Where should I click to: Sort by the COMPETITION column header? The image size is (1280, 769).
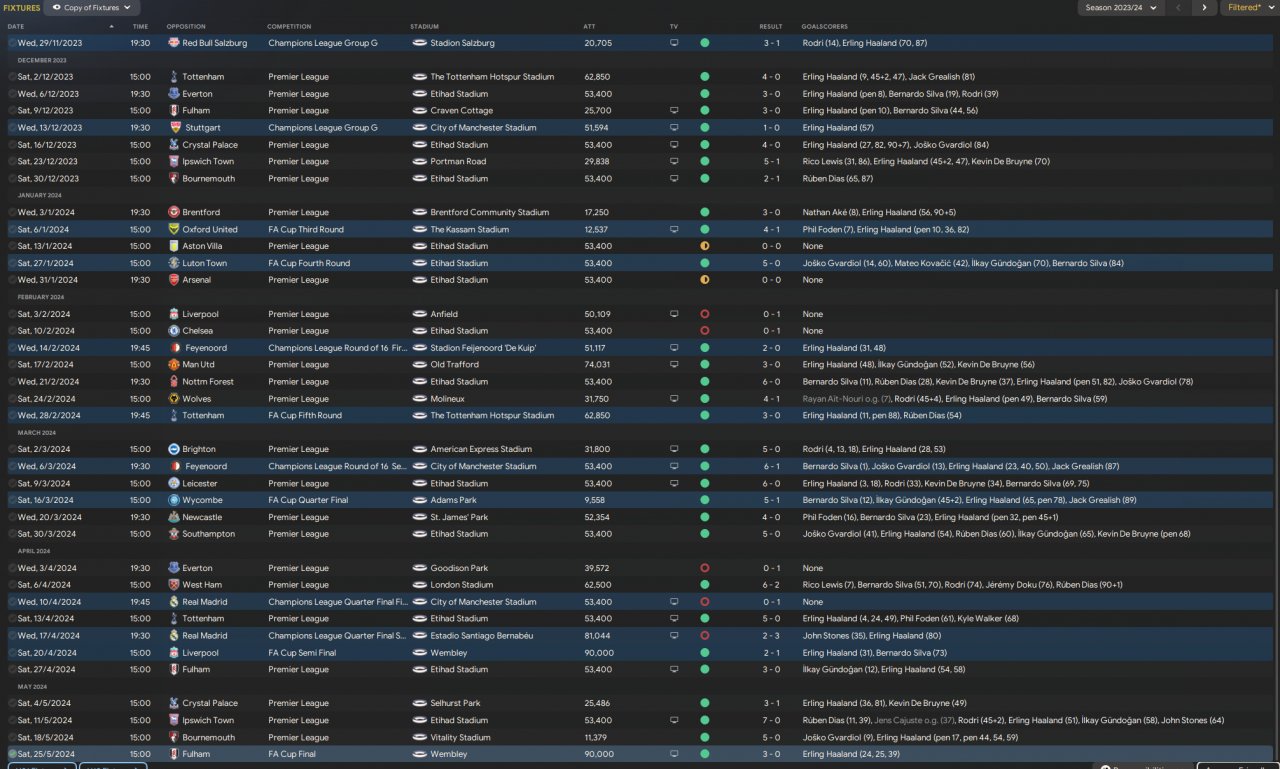tap(289, 26)
